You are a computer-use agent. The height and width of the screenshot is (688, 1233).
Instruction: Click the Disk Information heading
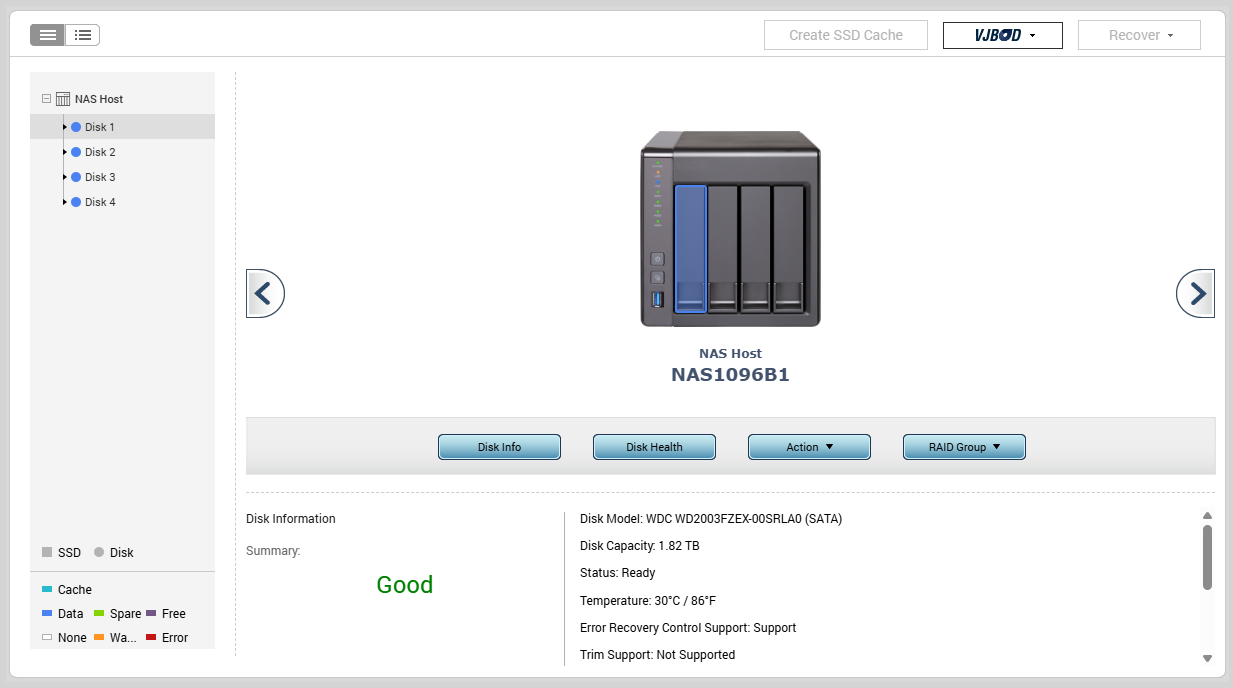[291, 519]
